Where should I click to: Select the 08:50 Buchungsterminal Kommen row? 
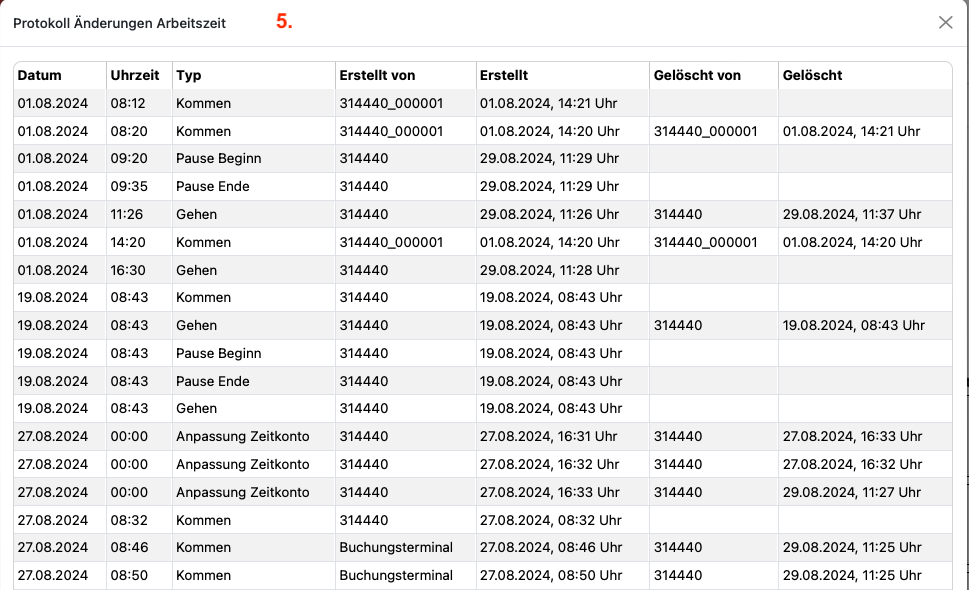483,575
